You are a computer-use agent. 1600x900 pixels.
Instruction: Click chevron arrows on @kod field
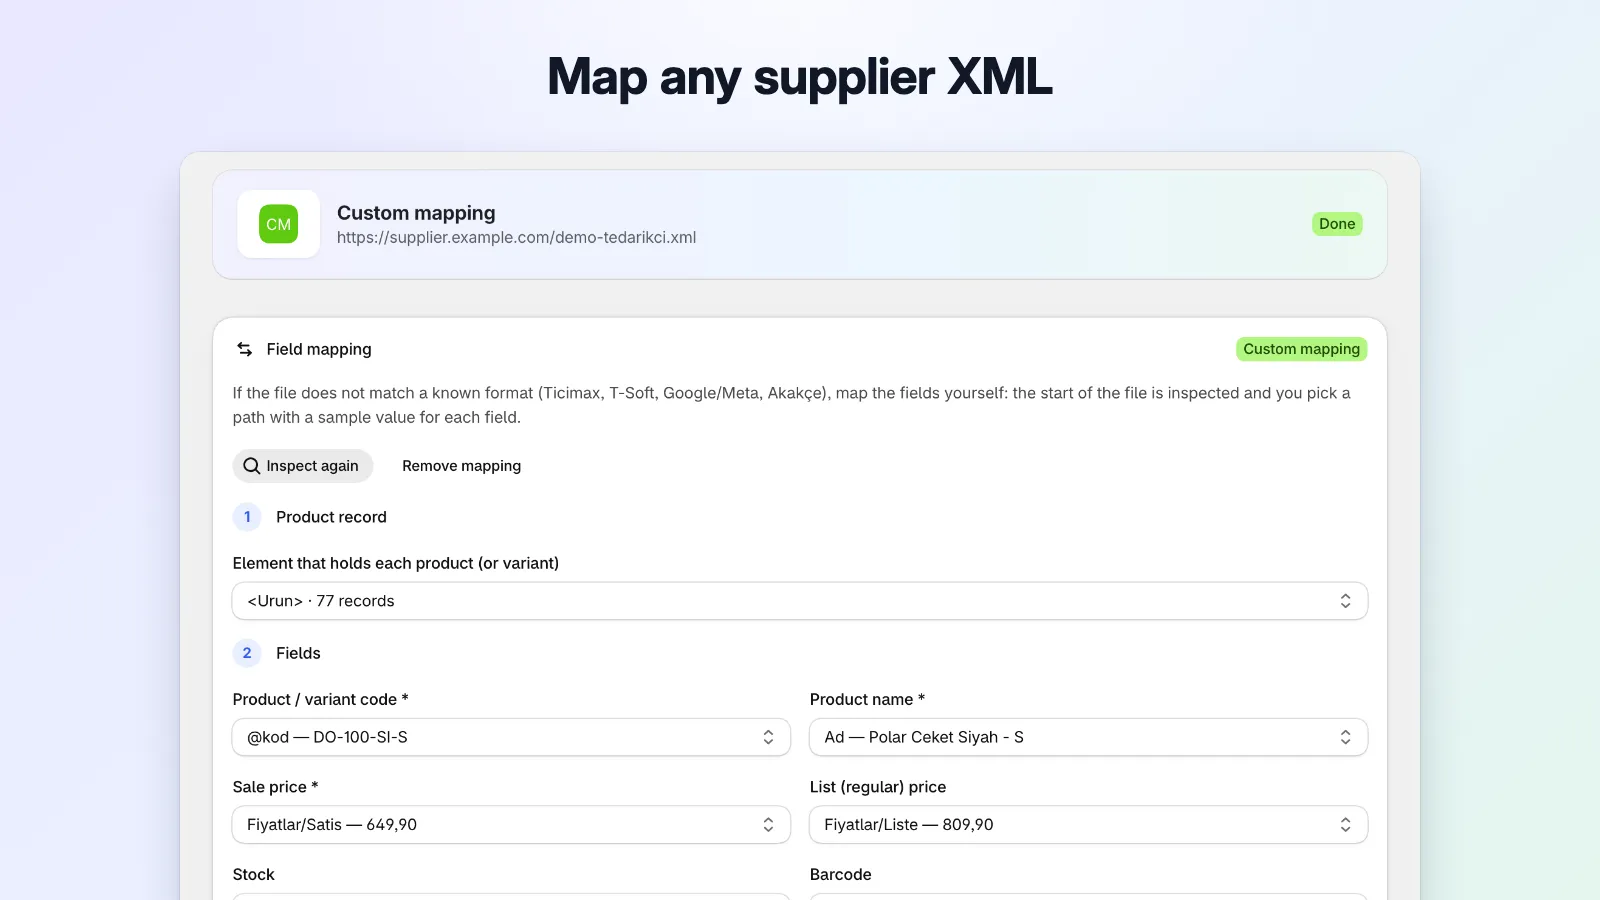coord(768,737)
